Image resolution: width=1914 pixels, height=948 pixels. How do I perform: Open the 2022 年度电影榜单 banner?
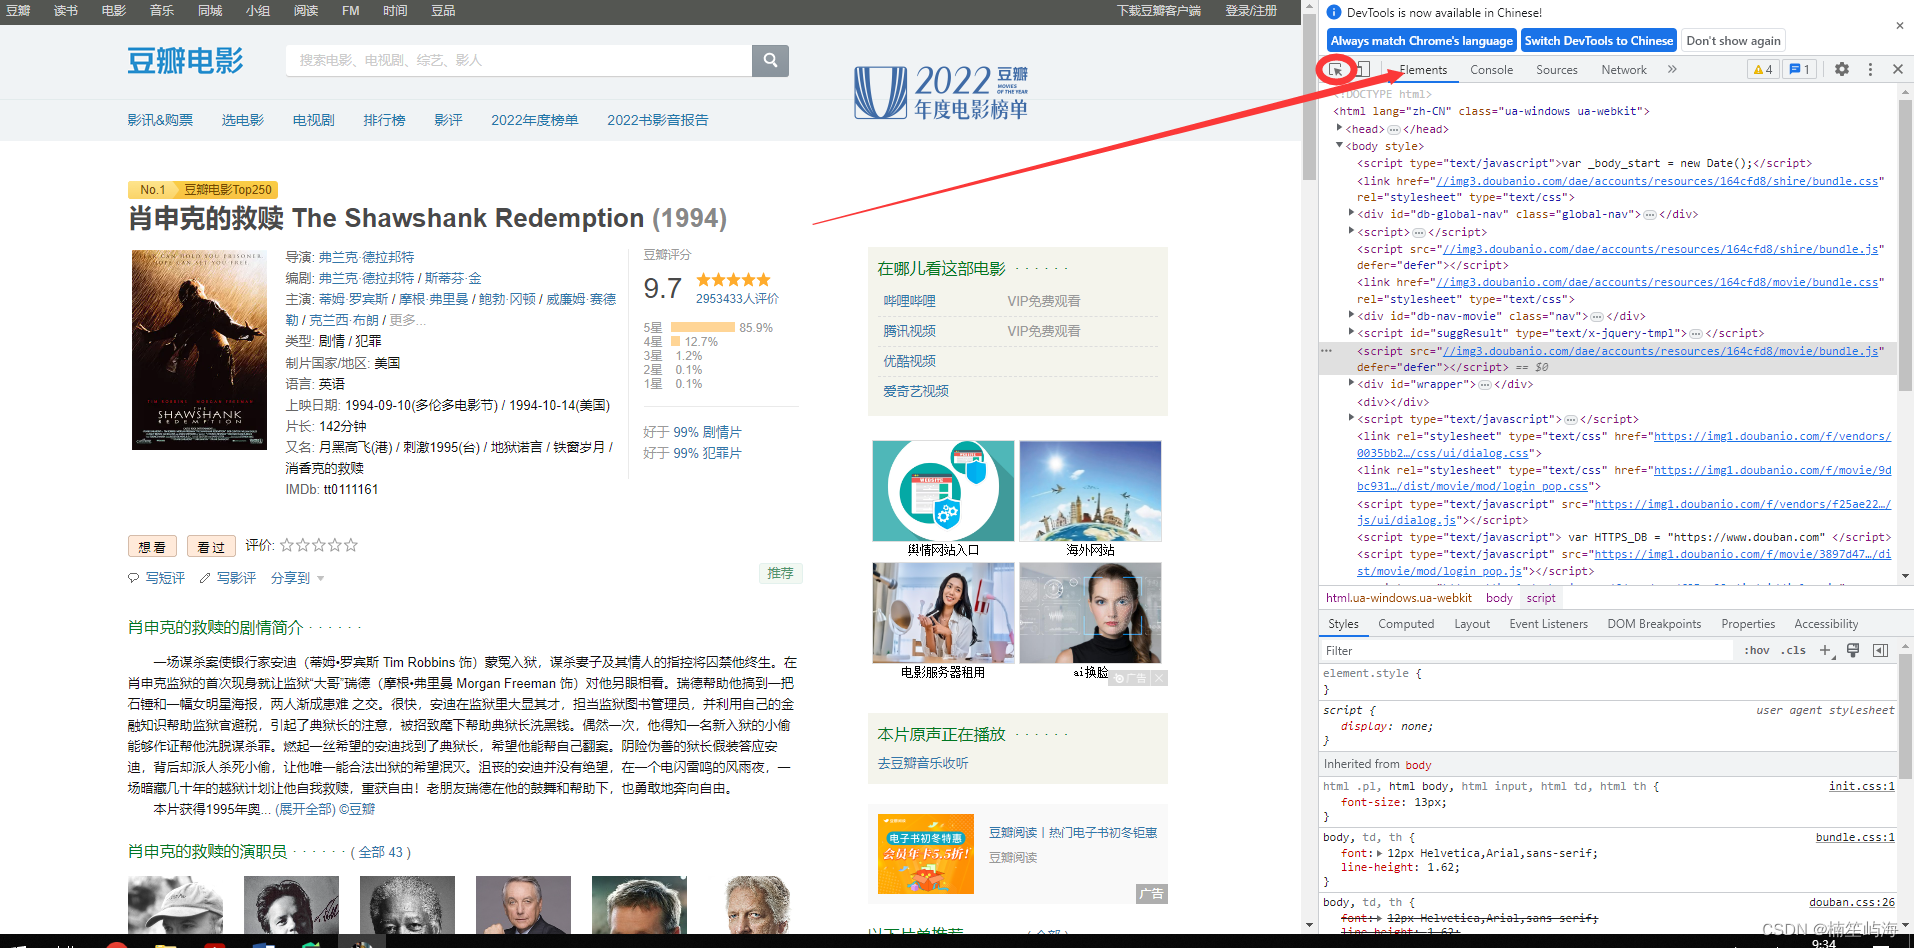[941, 92]
